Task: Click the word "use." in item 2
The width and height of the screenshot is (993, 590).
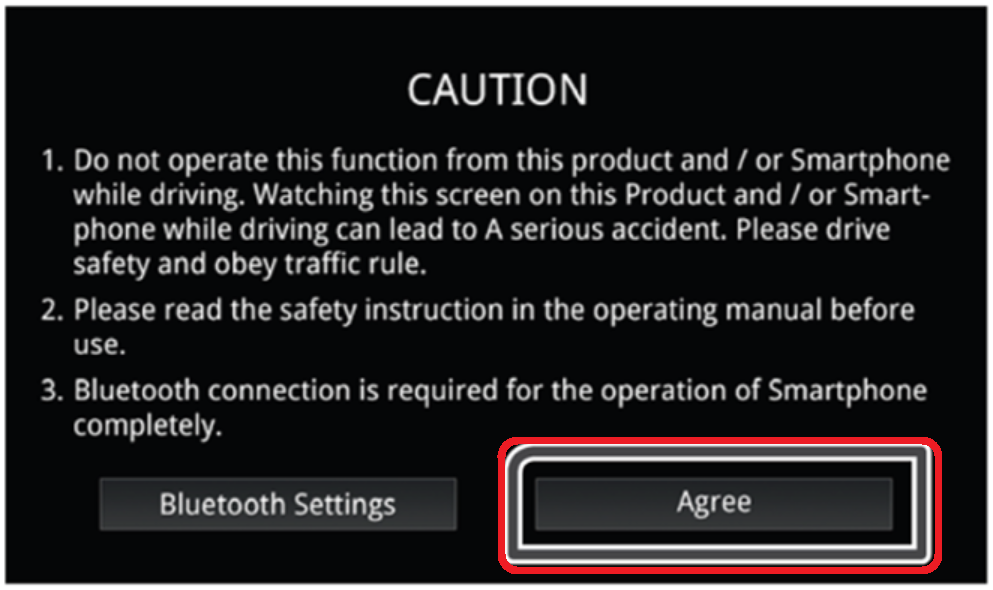Action: point(99,345)
